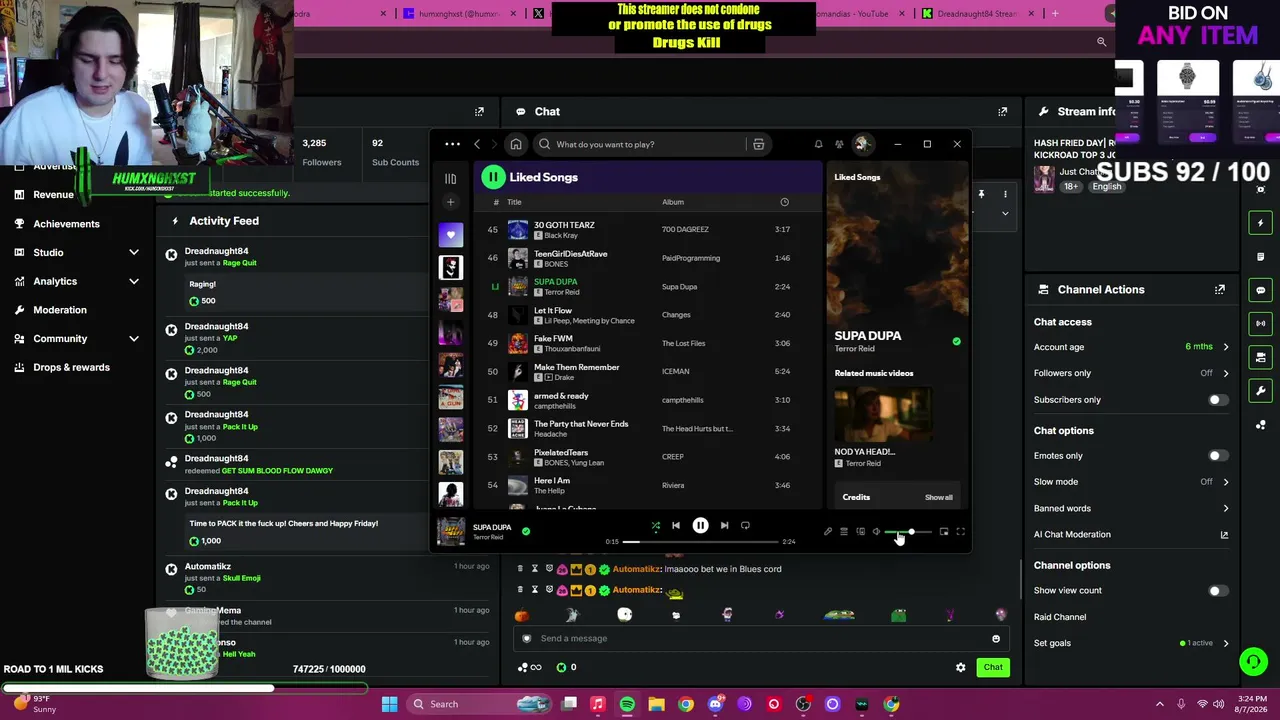
Task: Open Spotify Home
Action: coord(516,144)
